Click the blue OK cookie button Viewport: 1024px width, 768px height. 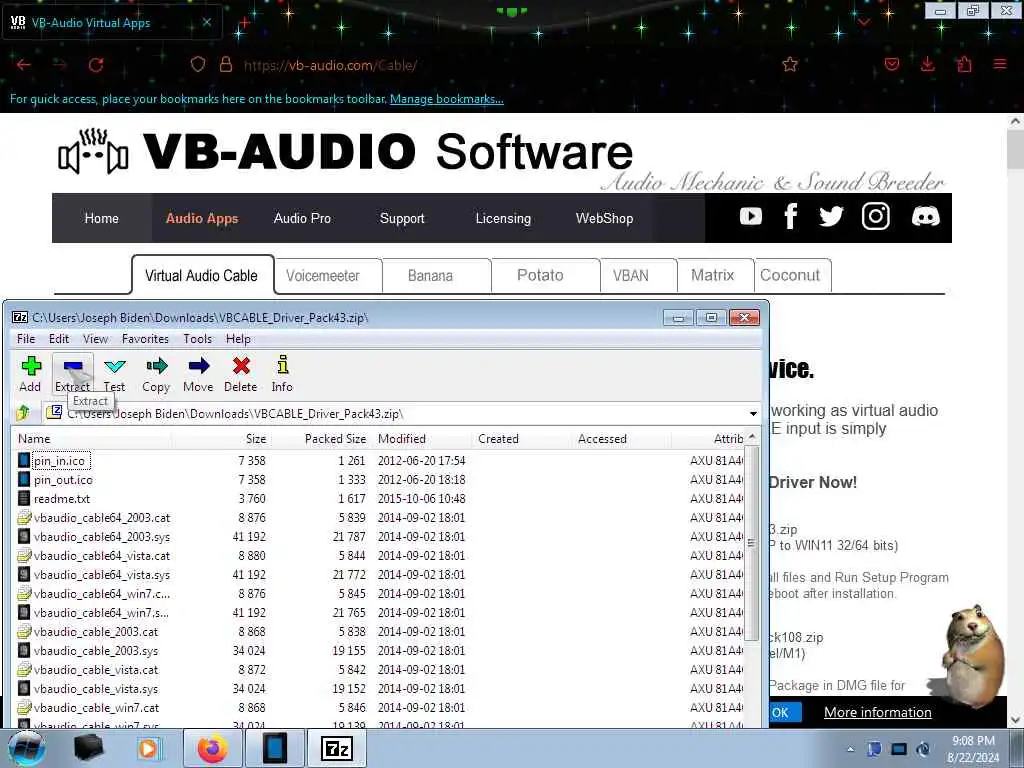tap(784, 712)
